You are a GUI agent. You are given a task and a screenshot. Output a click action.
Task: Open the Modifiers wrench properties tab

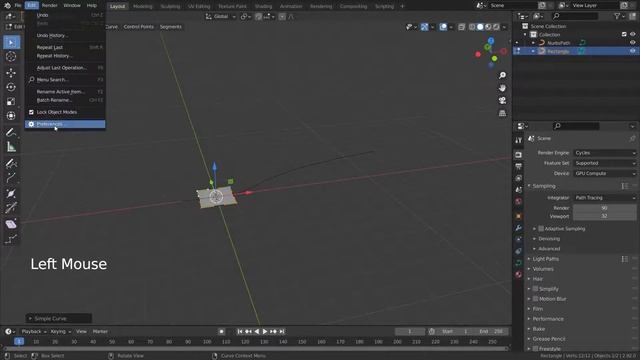click(x=518, y=228)
